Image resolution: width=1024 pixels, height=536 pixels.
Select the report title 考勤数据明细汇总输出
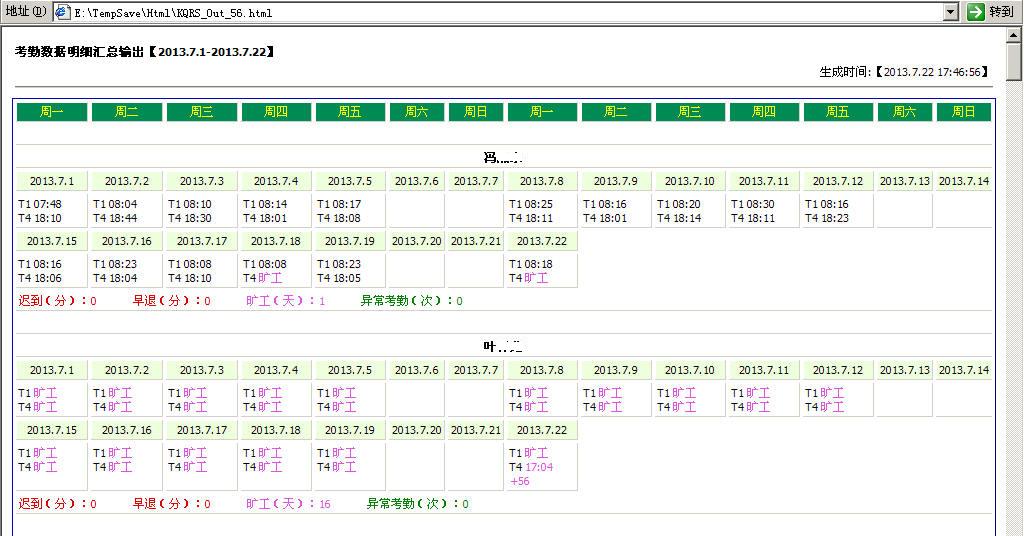[x=144, y=52]
